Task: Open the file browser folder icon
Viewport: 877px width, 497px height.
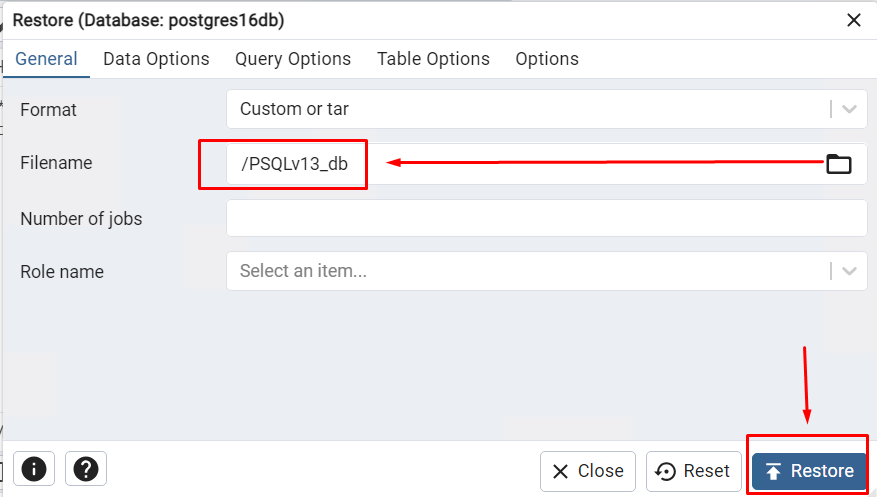Action: point(838,164)
